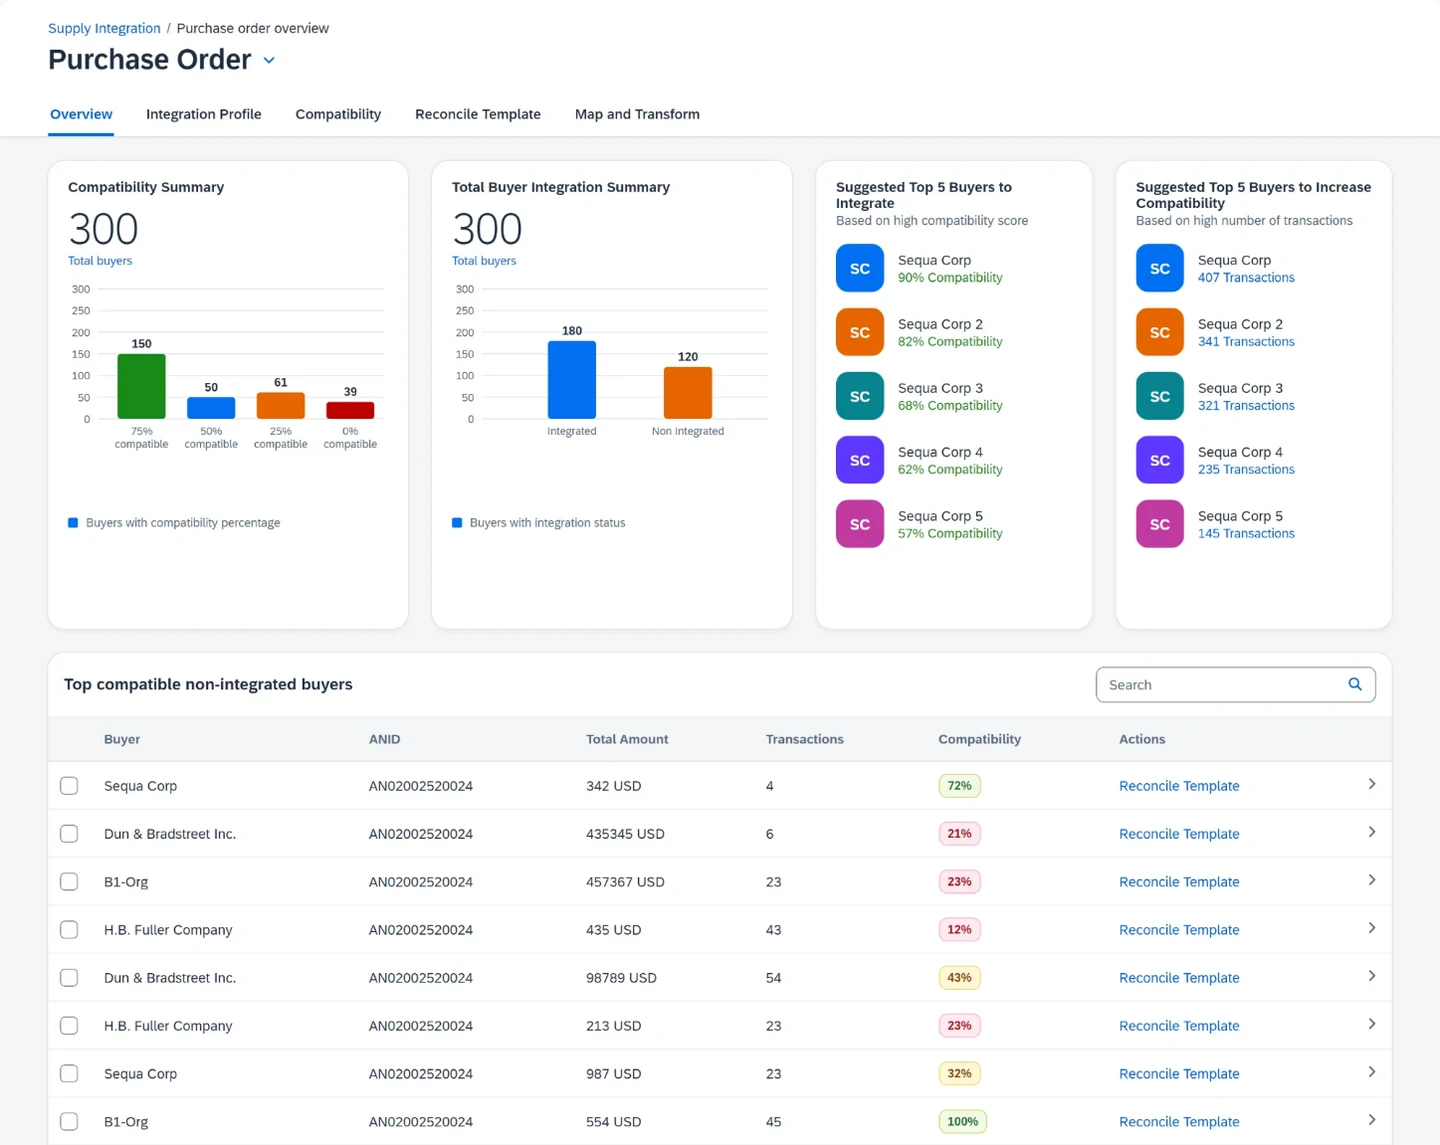Click the search magnifier icon
The image size is (1440, 1145).
[x=1355, y=685]
